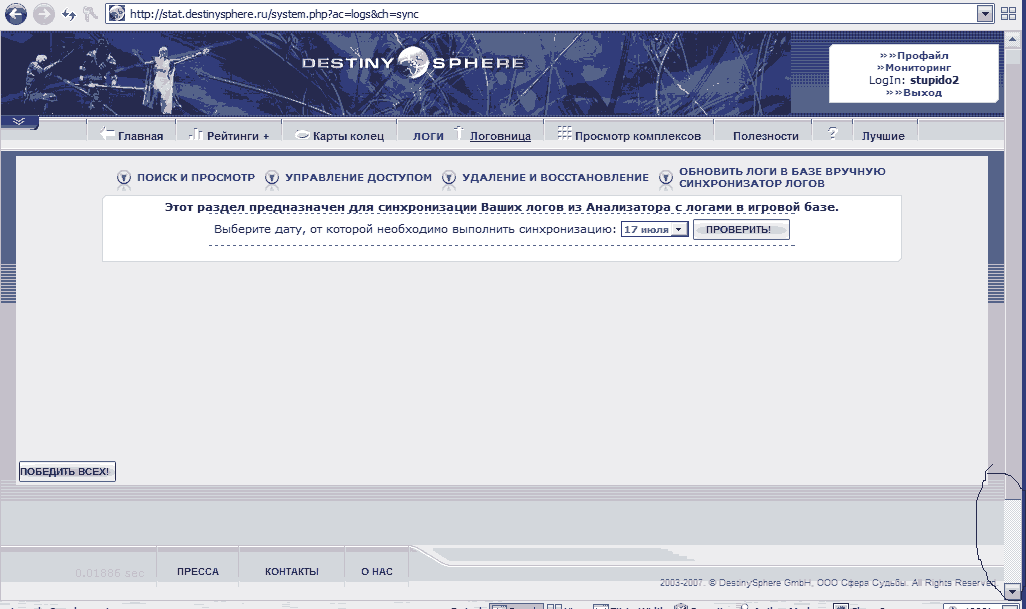Click the icon before УДАЛЕНИЕ И ВОССТАНОВЛЕНИЕ
This screenshot has height=609, width=1026.
(x=449, y=178)
